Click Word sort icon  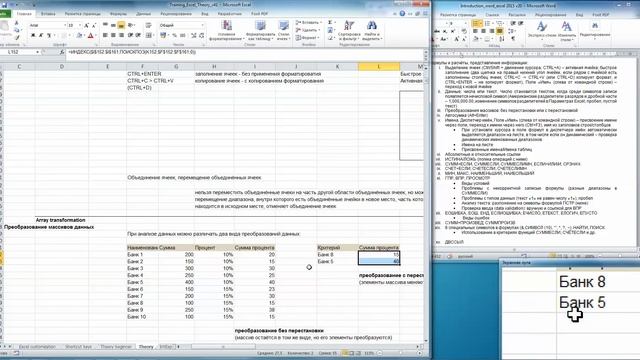click(x=502, y=39)
